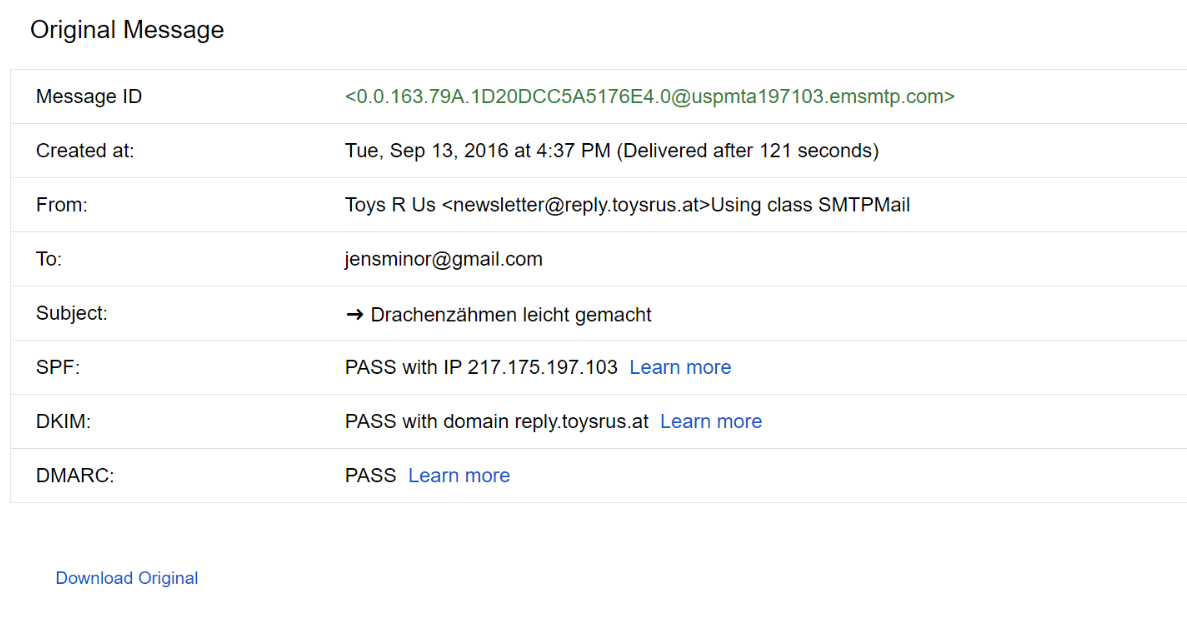Click SPF PASS with IP text
The height and width of the screenshot is (635, 1187).
481,367
